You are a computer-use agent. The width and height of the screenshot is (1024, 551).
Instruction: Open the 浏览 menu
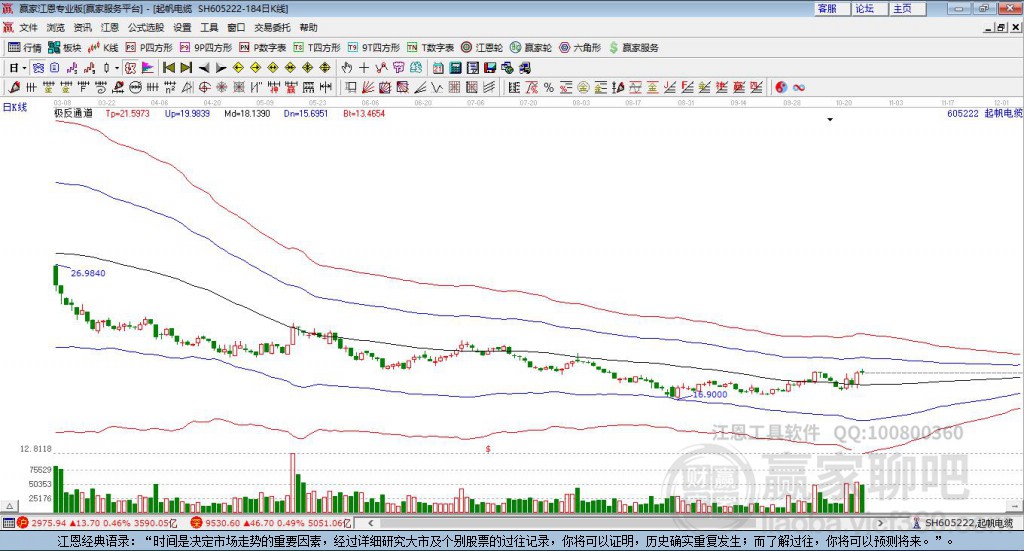tap(56, 27)
